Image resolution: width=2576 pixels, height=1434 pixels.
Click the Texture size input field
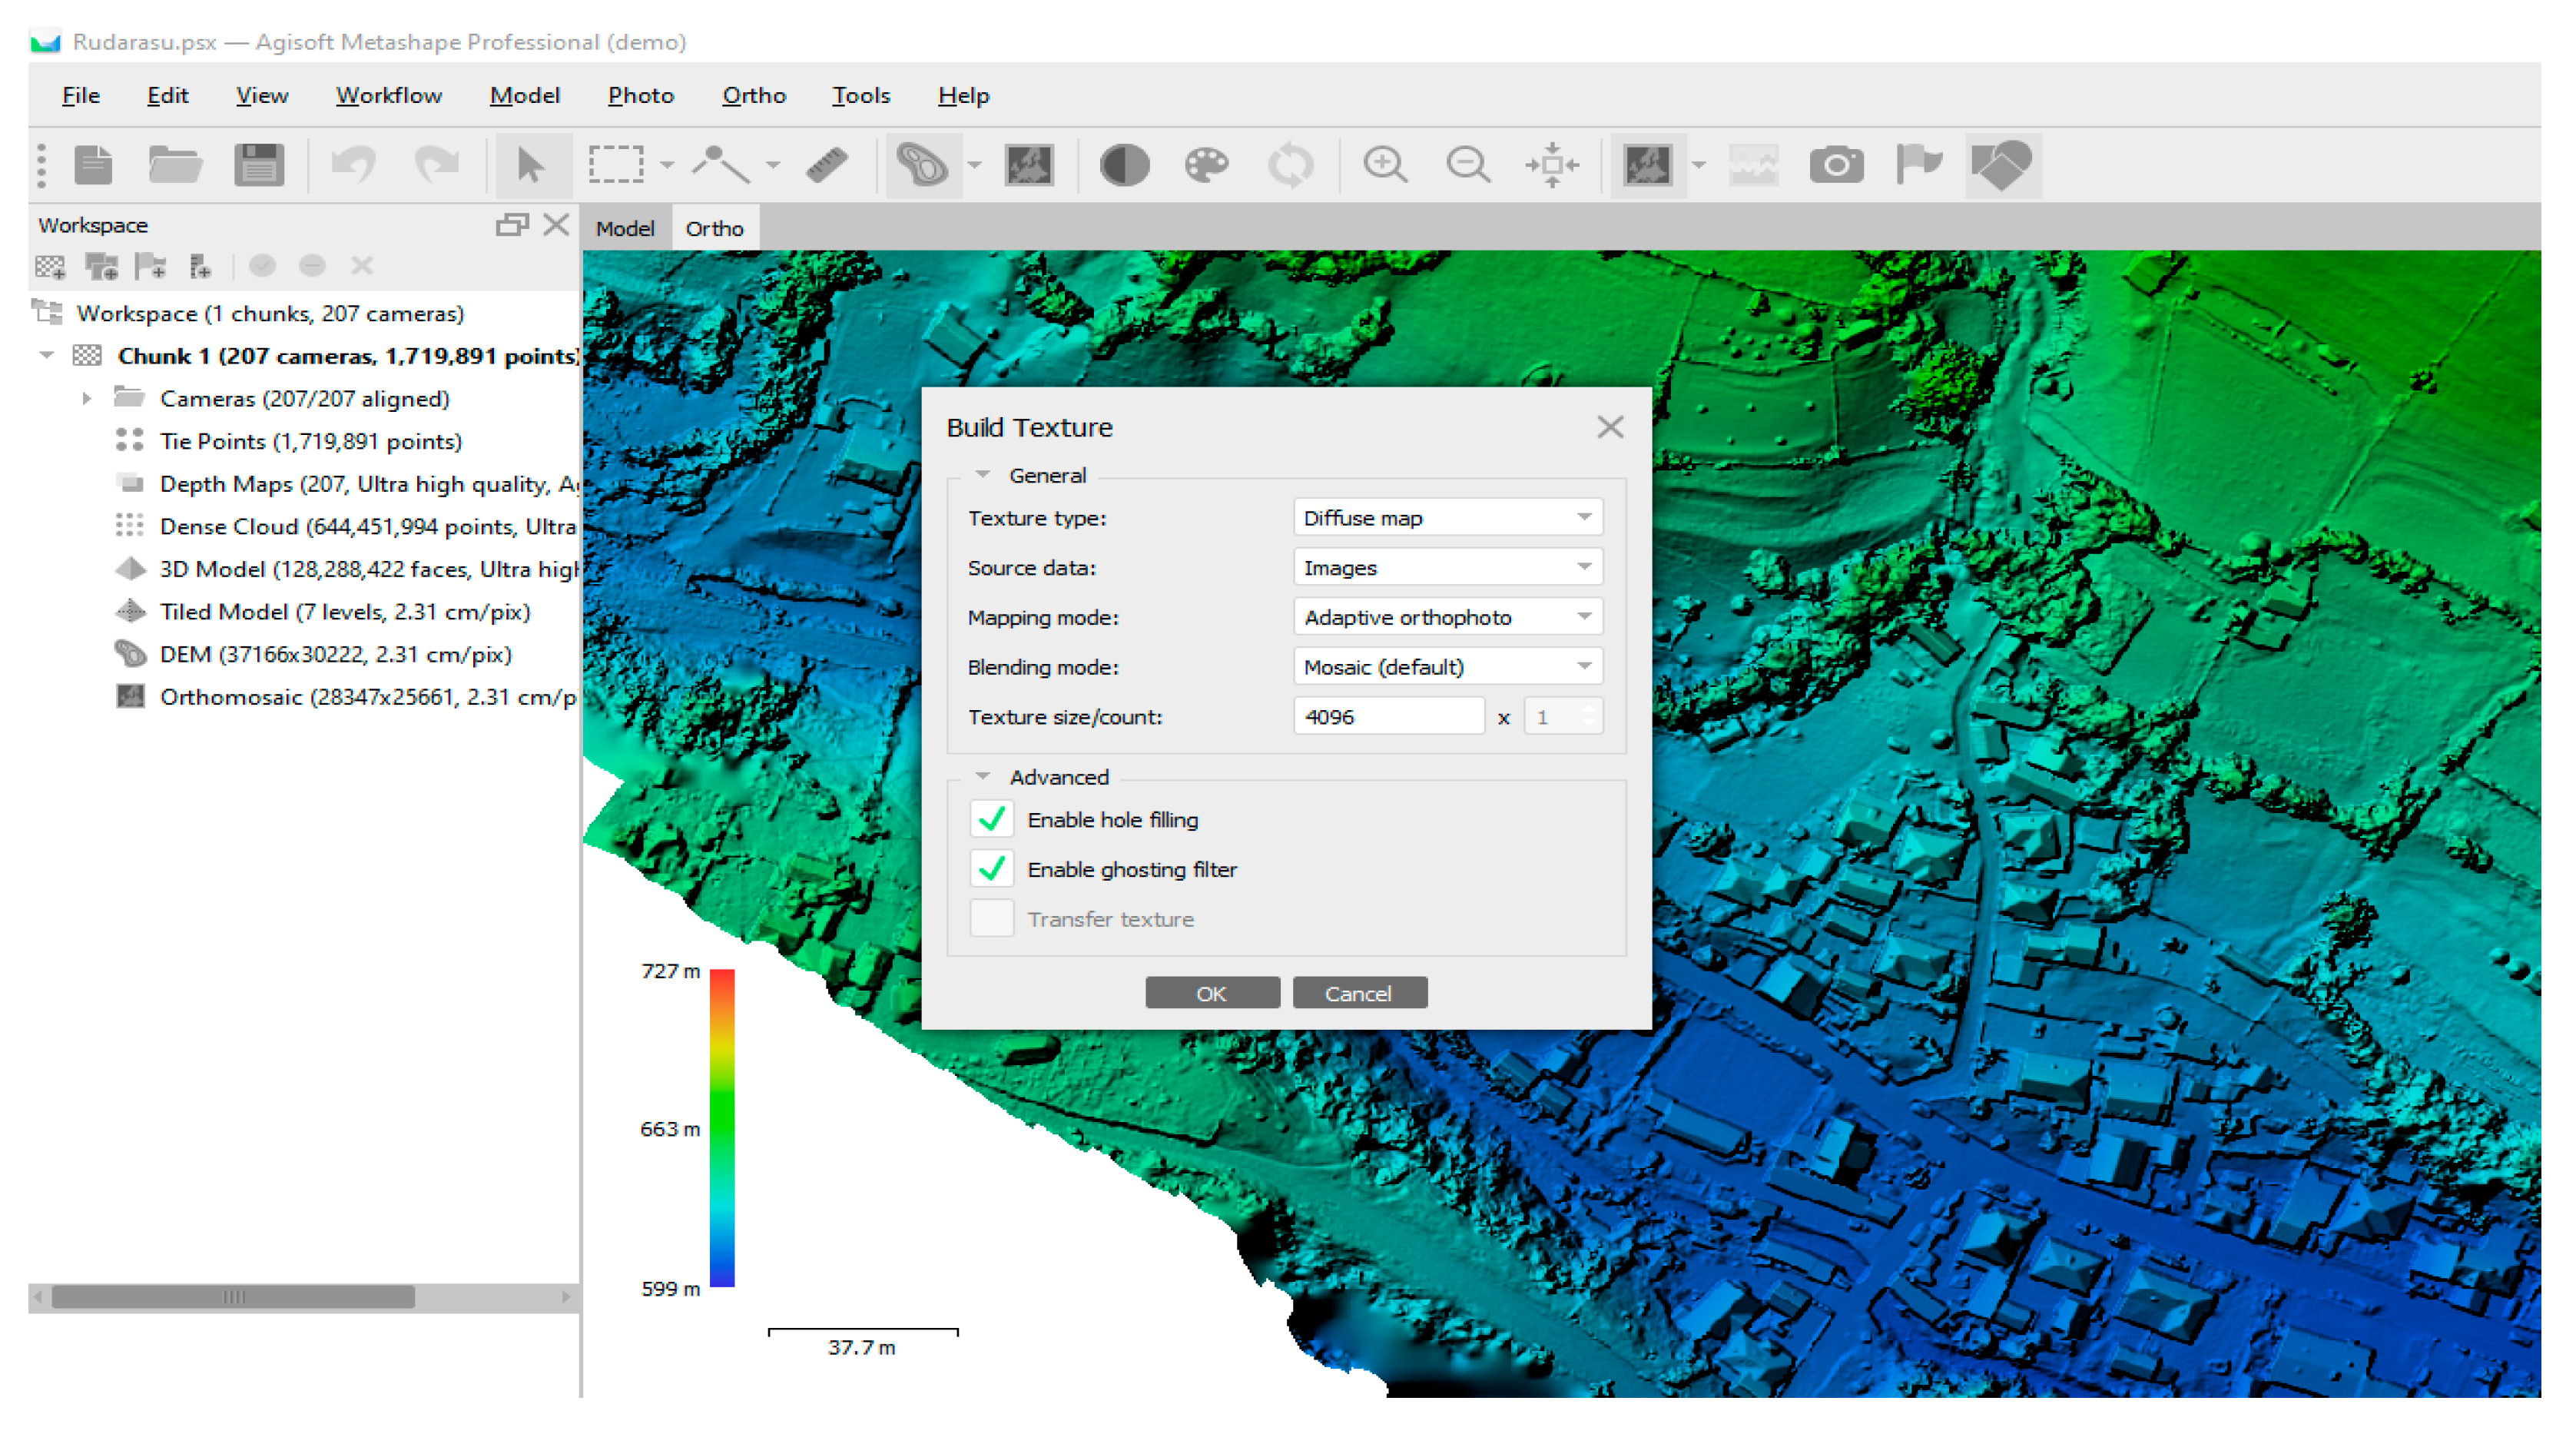[1388, 717]
